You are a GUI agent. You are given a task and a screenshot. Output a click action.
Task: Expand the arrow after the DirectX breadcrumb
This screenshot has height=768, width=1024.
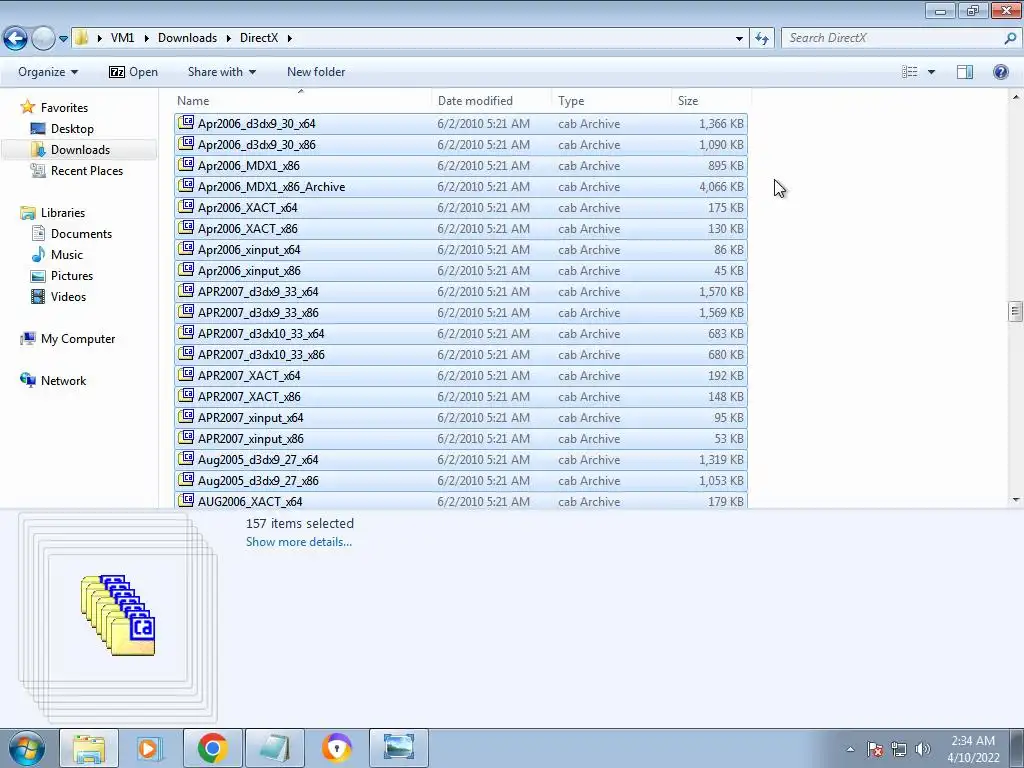coord(289,39)
